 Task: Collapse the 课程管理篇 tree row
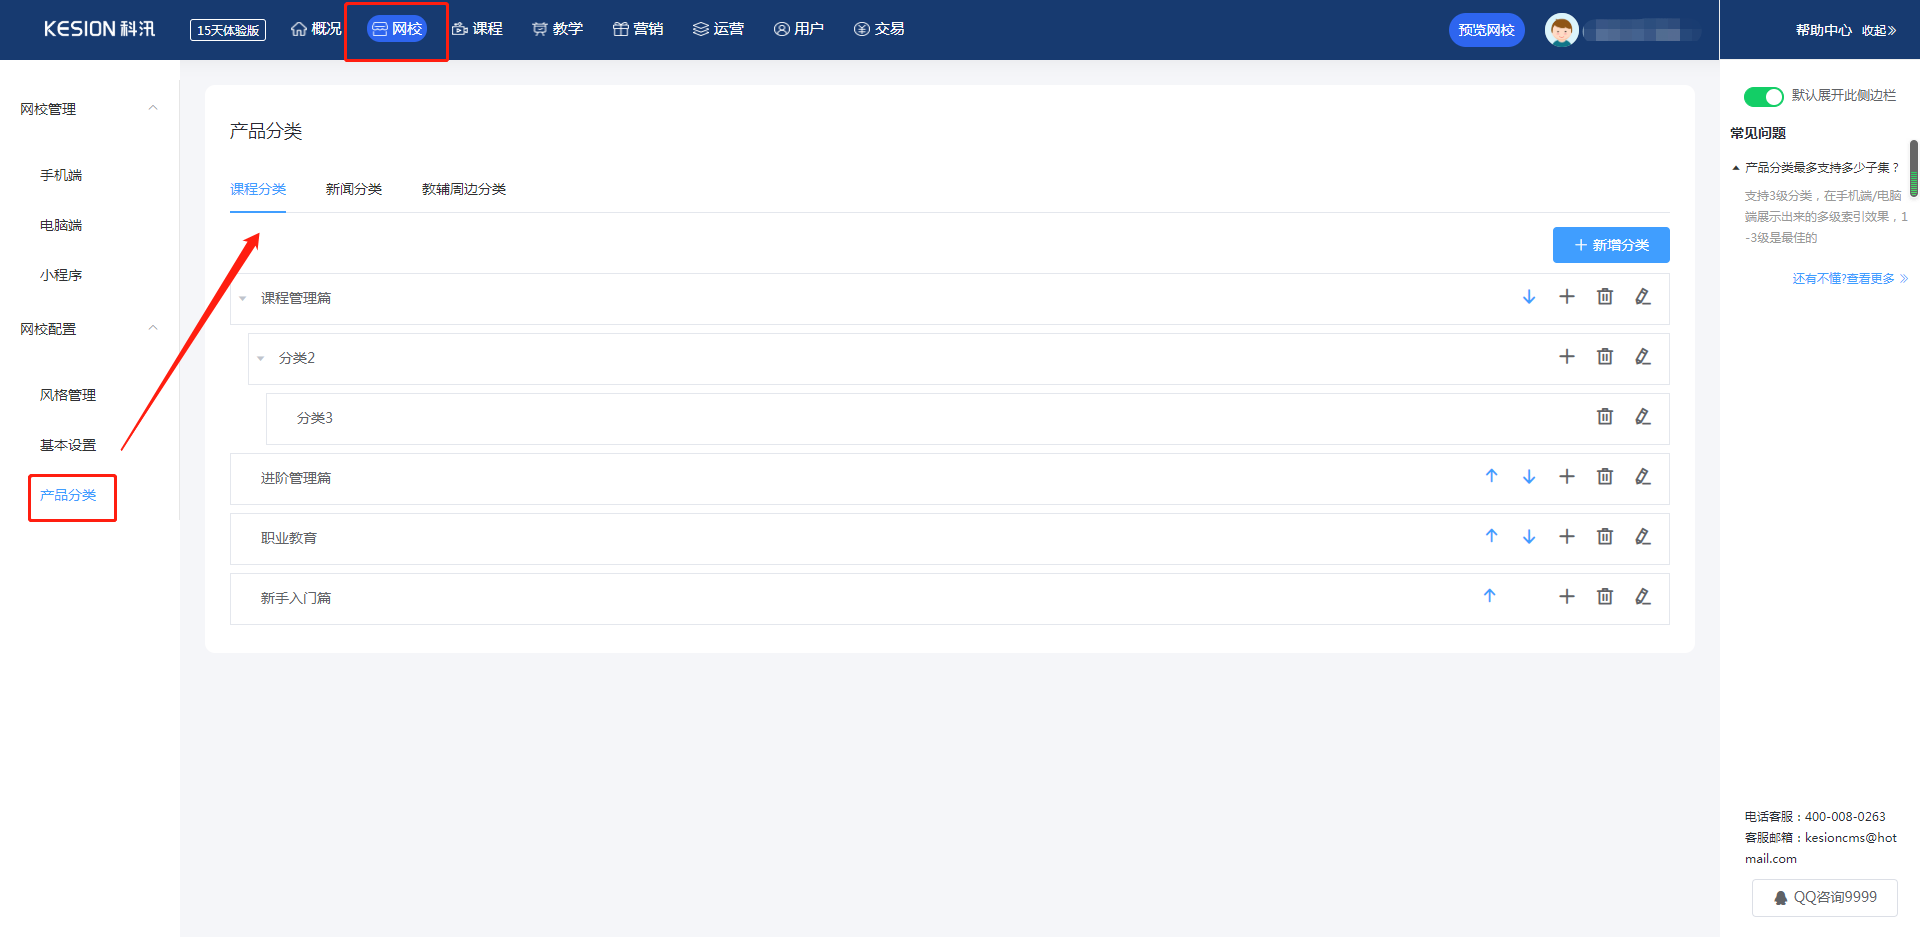click(243, 299)
